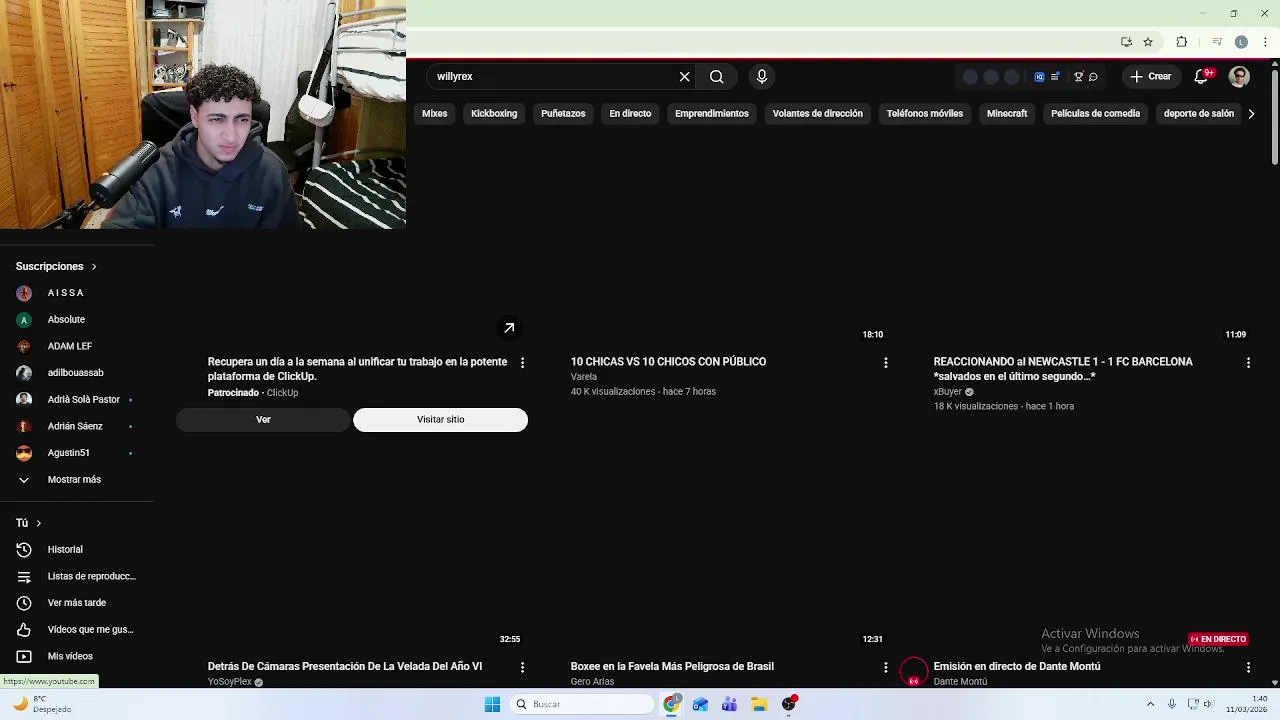The width and height of the screenshot is (1280, 720).
Task: Select the Minecraft filter chip
Action: point(1007,114)
